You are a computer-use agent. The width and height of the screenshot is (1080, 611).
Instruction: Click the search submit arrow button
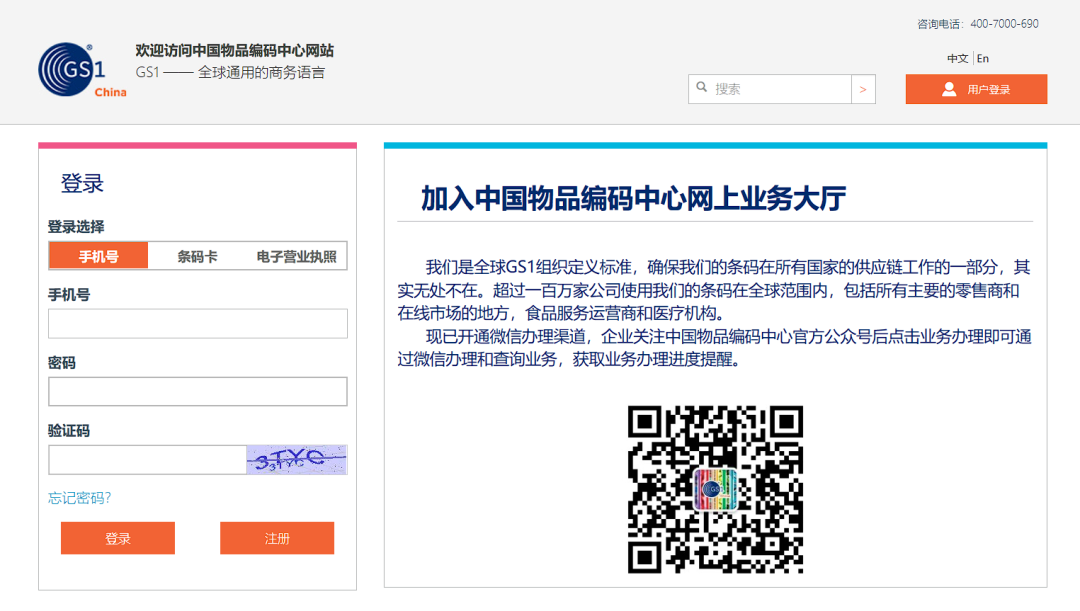(863, 90)
